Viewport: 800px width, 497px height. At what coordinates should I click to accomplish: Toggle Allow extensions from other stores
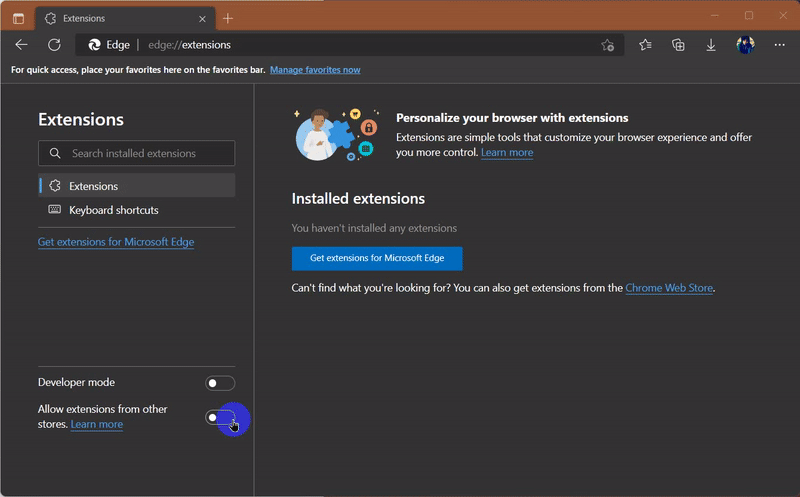pos(220,417)
